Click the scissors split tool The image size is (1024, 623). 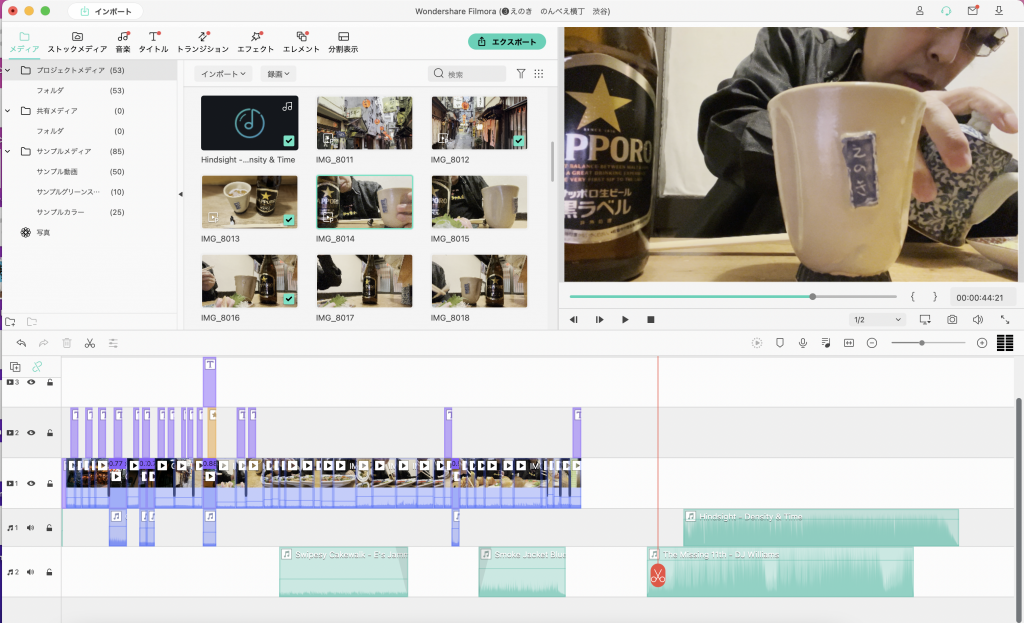[x=89, y=343]
